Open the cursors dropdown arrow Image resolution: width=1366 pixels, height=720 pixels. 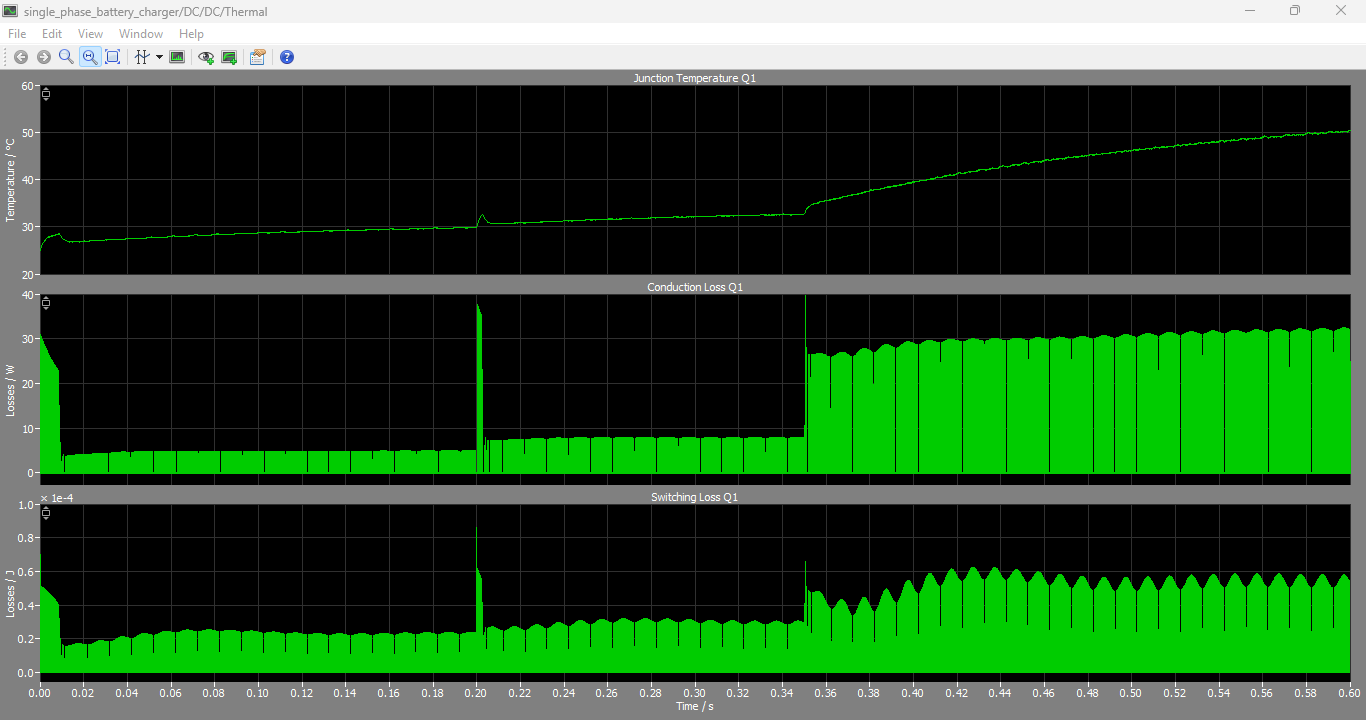[159, 57]
